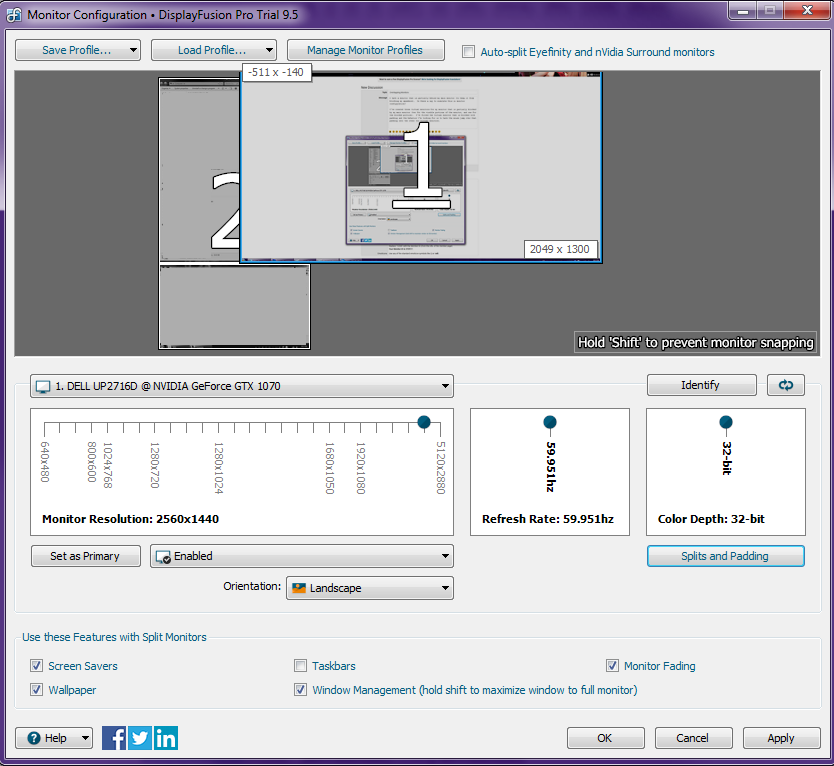Disable the Monitor Fading checkbox
Screen dimensions: 834x766
pyautogui.click(x=613, y=666)
